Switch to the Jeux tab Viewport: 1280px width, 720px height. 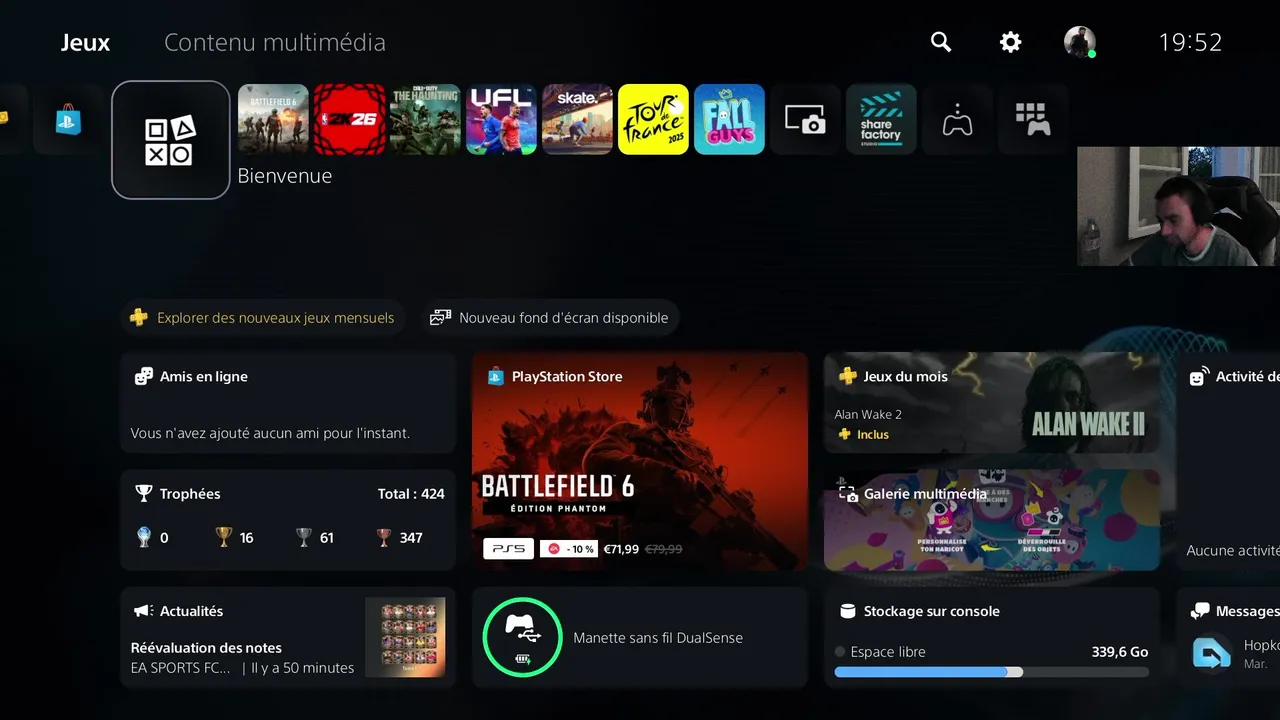click(x=85, y=43)
